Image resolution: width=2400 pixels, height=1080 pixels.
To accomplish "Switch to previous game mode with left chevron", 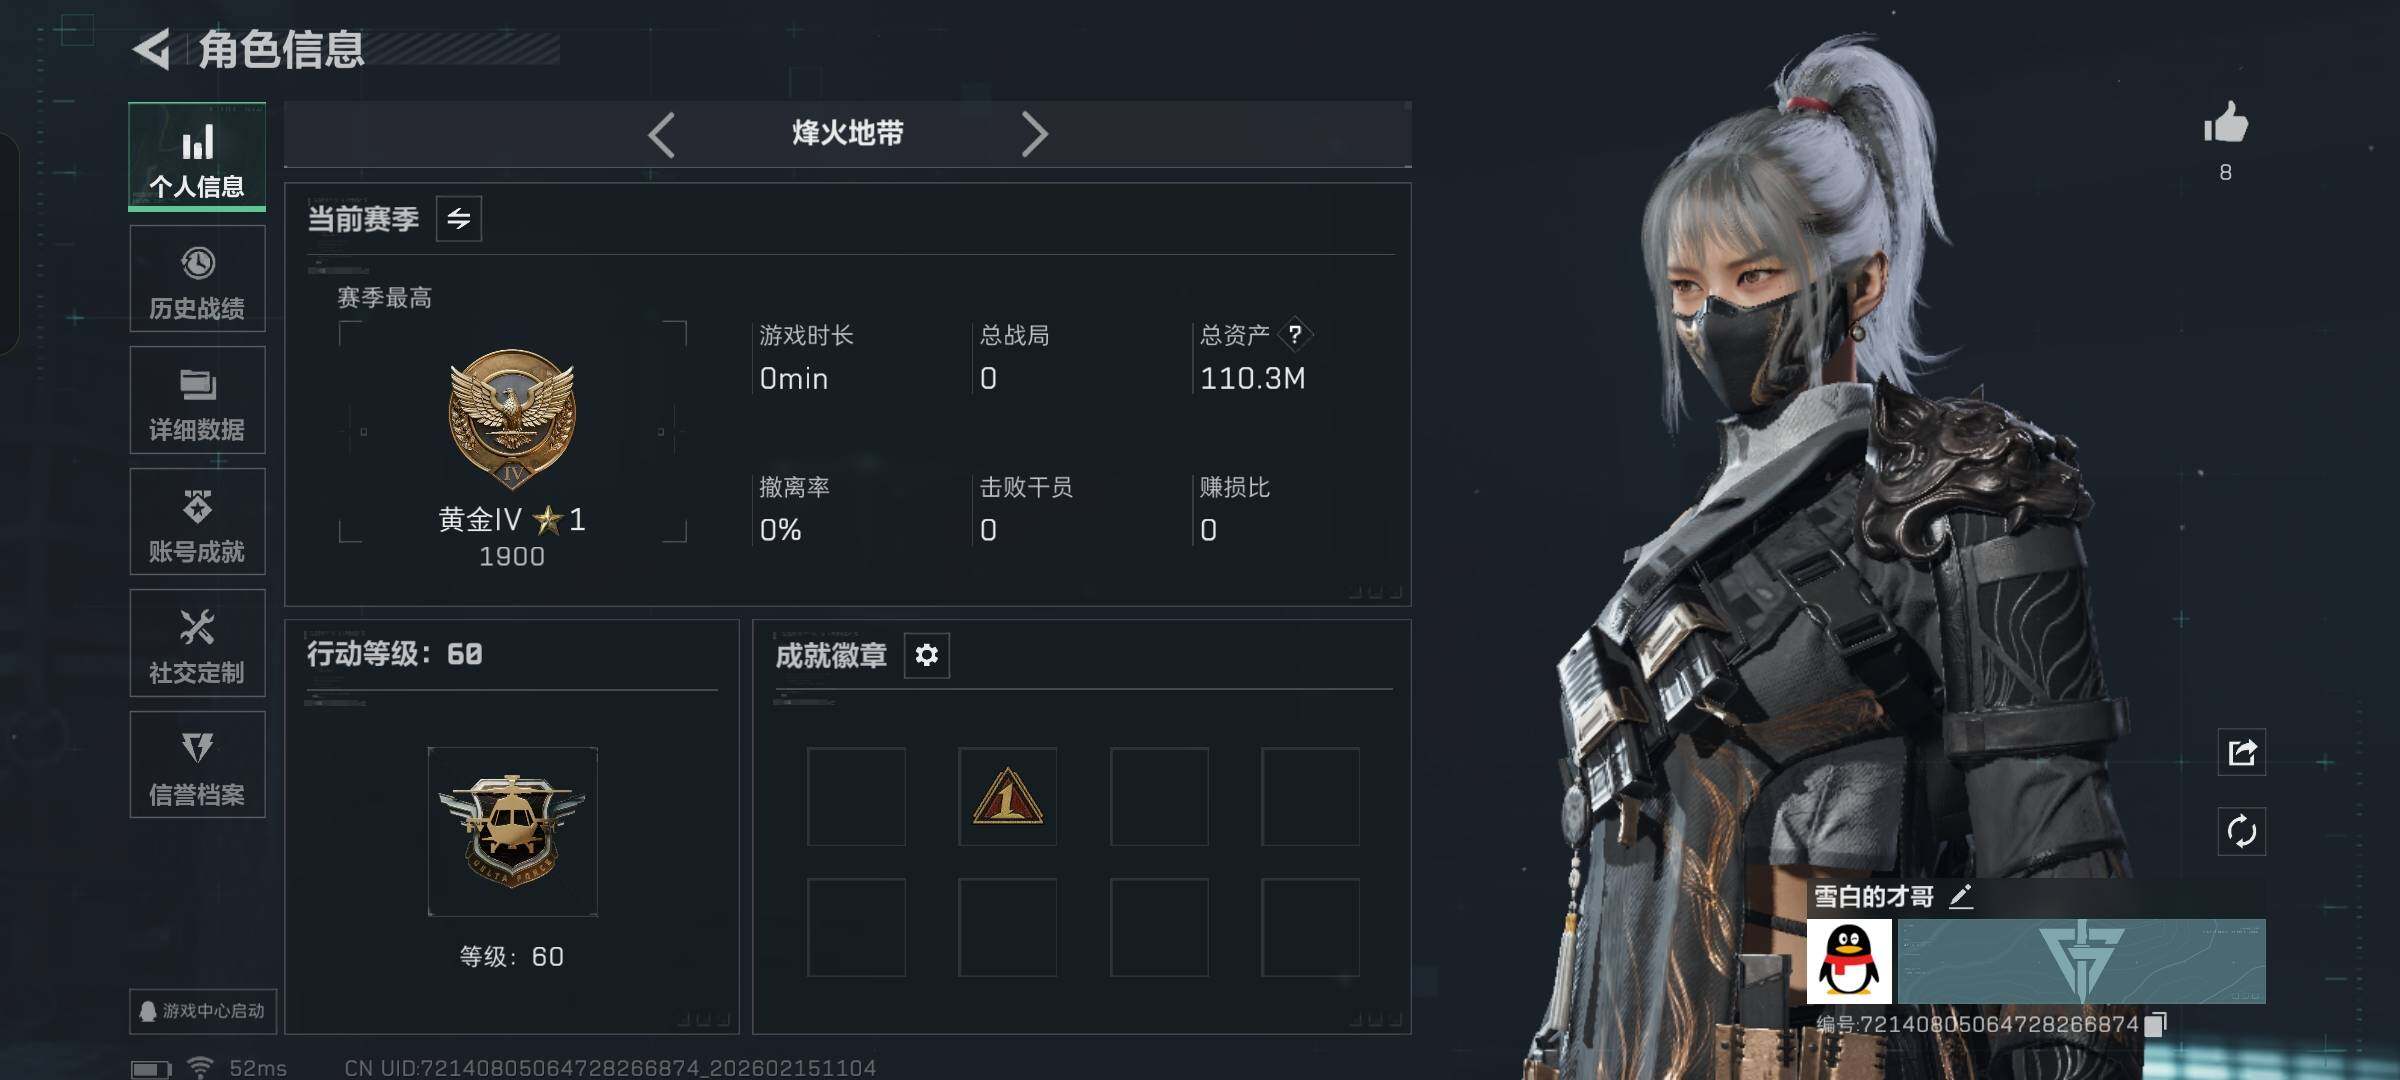I will pyautogui.click(x=662, y=134).
